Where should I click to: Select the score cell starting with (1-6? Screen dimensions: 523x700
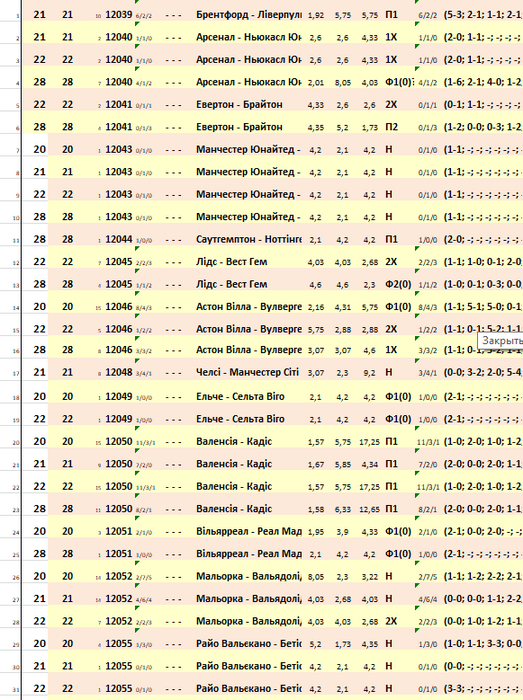point(483,82)
